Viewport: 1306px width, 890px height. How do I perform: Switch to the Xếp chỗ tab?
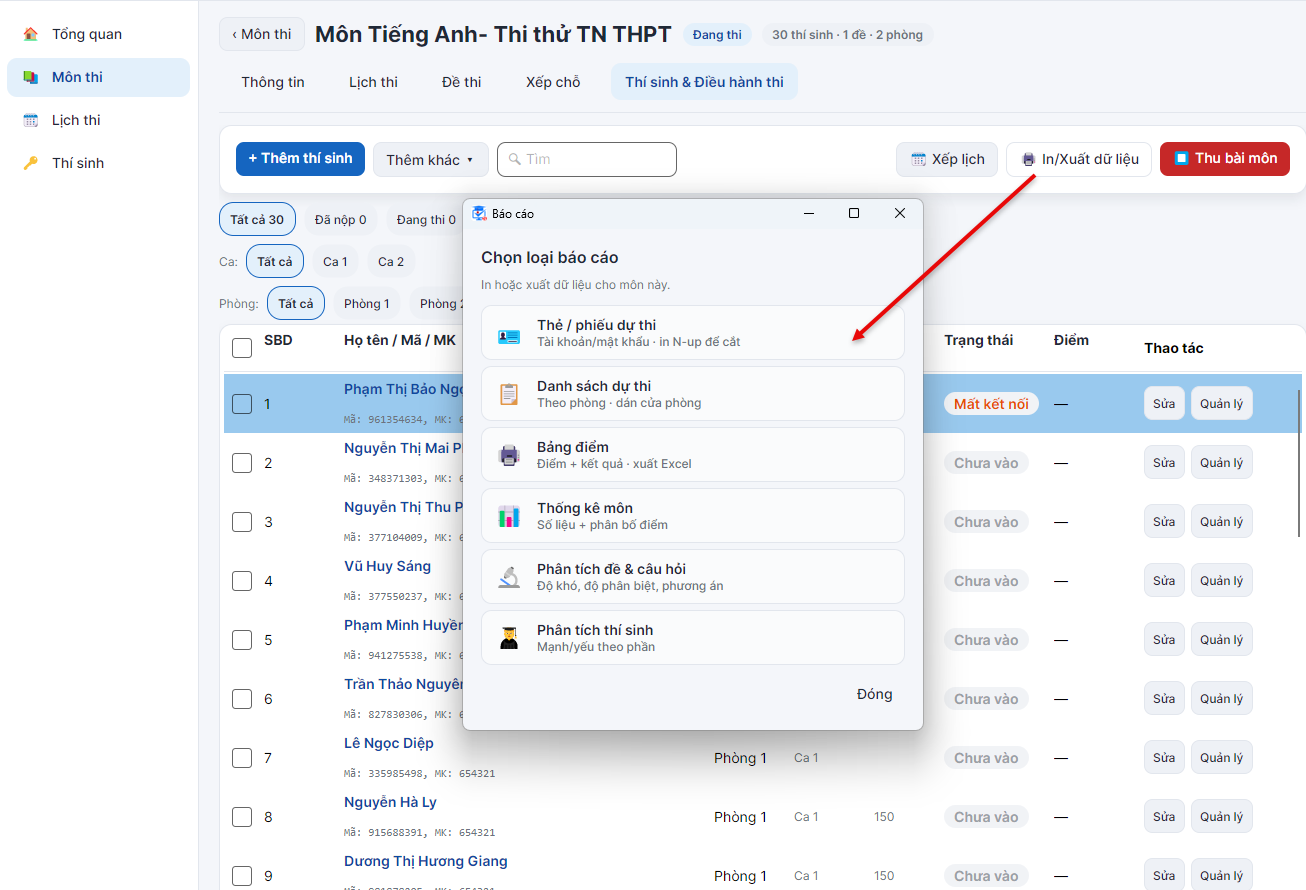(553, 82)
